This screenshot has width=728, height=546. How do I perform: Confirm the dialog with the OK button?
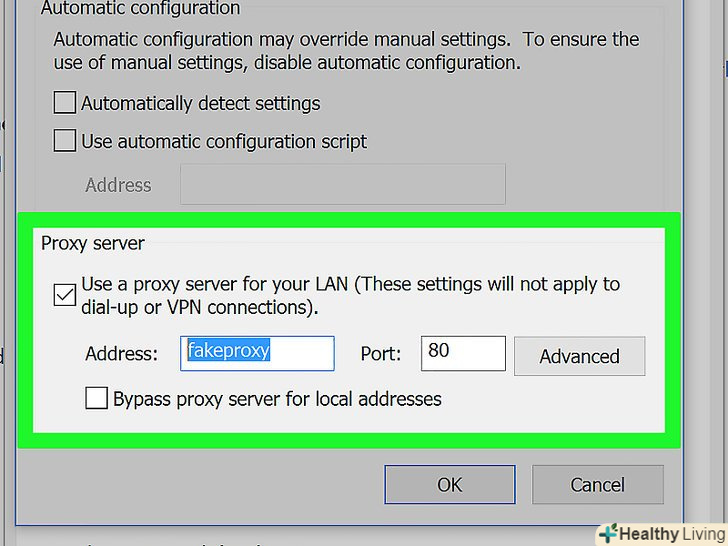450,484
